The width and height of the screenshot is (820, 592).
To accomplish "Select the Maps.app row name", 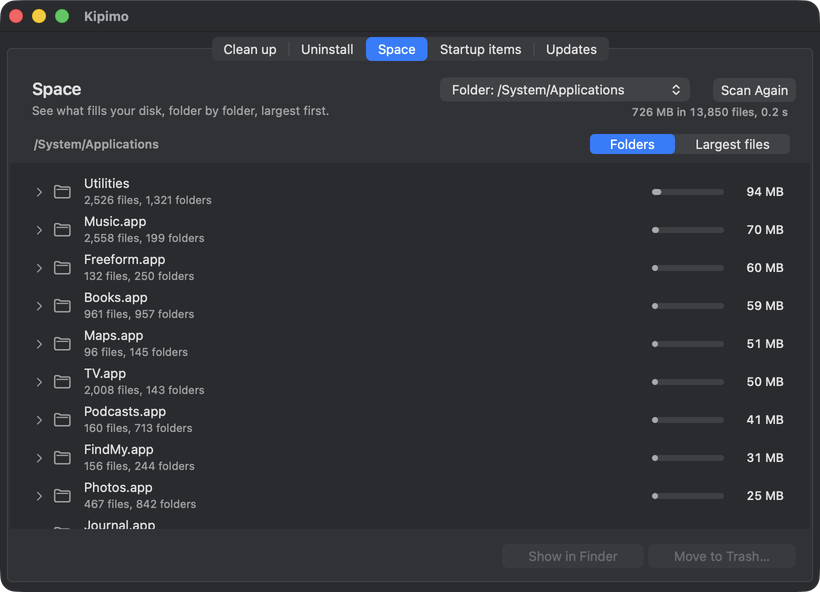I will 113,336.
